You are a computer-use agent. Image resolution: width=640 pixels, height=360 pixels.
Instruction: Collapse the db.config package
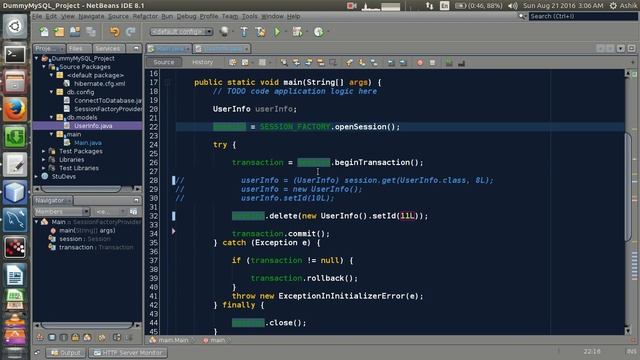click(x=51, y=92)
